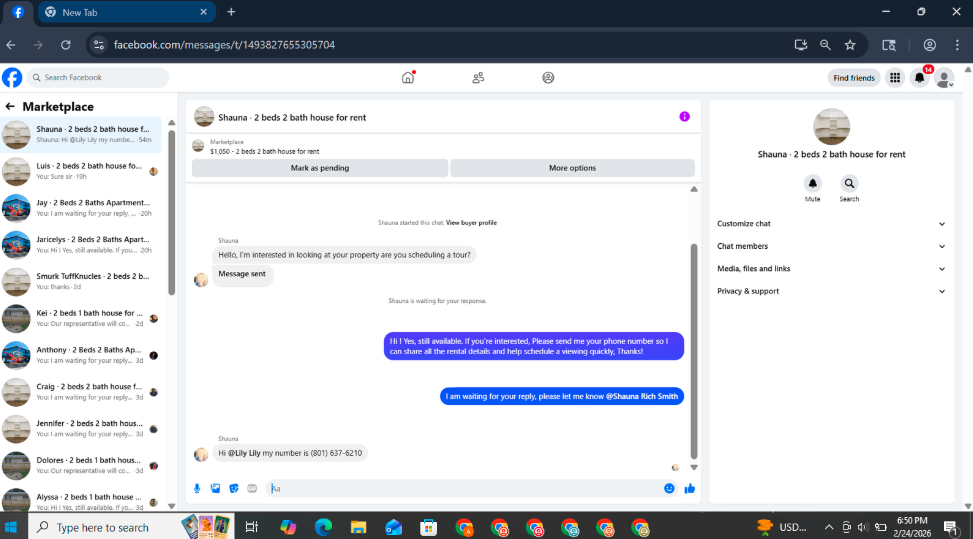
Task: Open Anthony conversation
Action: tap(81, 355)
